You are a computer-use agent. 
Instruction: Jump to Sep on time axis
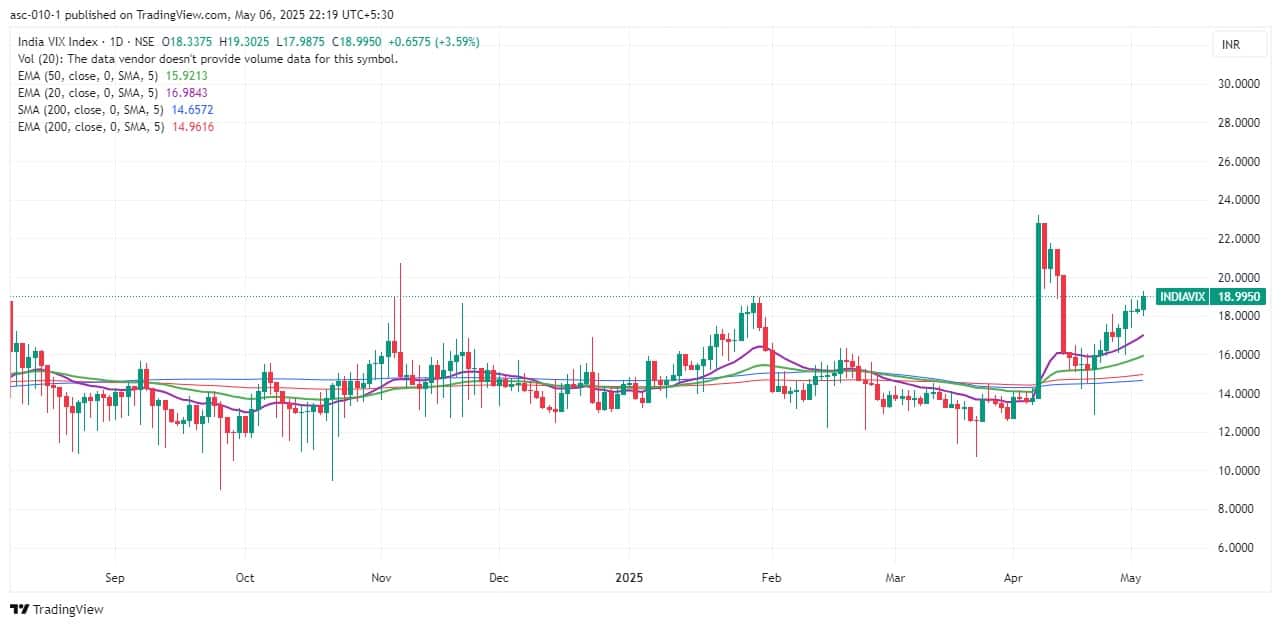(x=114, y=578)
